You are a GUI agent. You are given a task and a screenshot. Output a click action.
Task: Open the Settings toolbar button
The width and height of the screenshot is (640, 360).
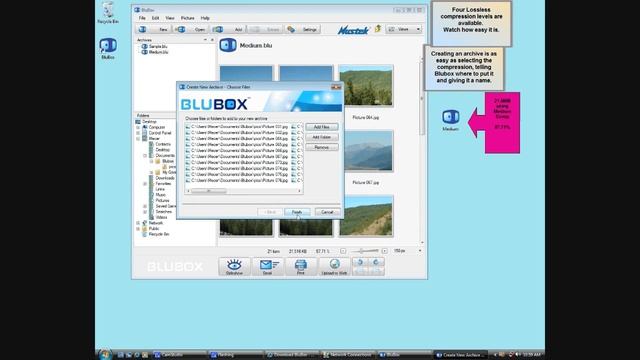click(x=302, y=29)
